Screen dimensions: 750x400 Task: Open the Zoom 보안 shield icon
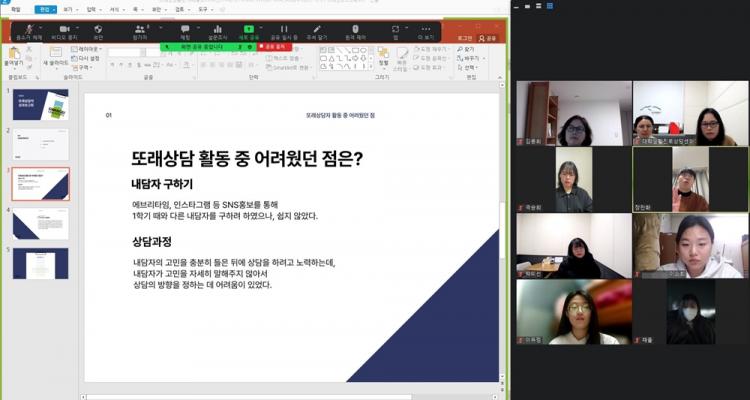(97, 29)
